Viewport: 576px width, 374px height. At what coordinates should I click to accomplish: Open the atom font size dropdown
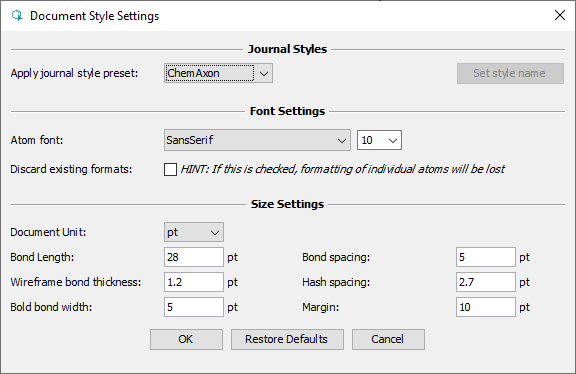click(x=379, y=140)
